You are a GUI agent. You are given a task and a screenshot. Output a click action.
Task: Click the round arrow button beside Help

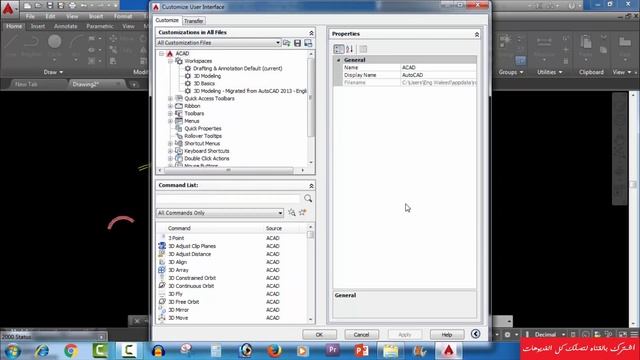pyautogui.click(x=476, y=334)
